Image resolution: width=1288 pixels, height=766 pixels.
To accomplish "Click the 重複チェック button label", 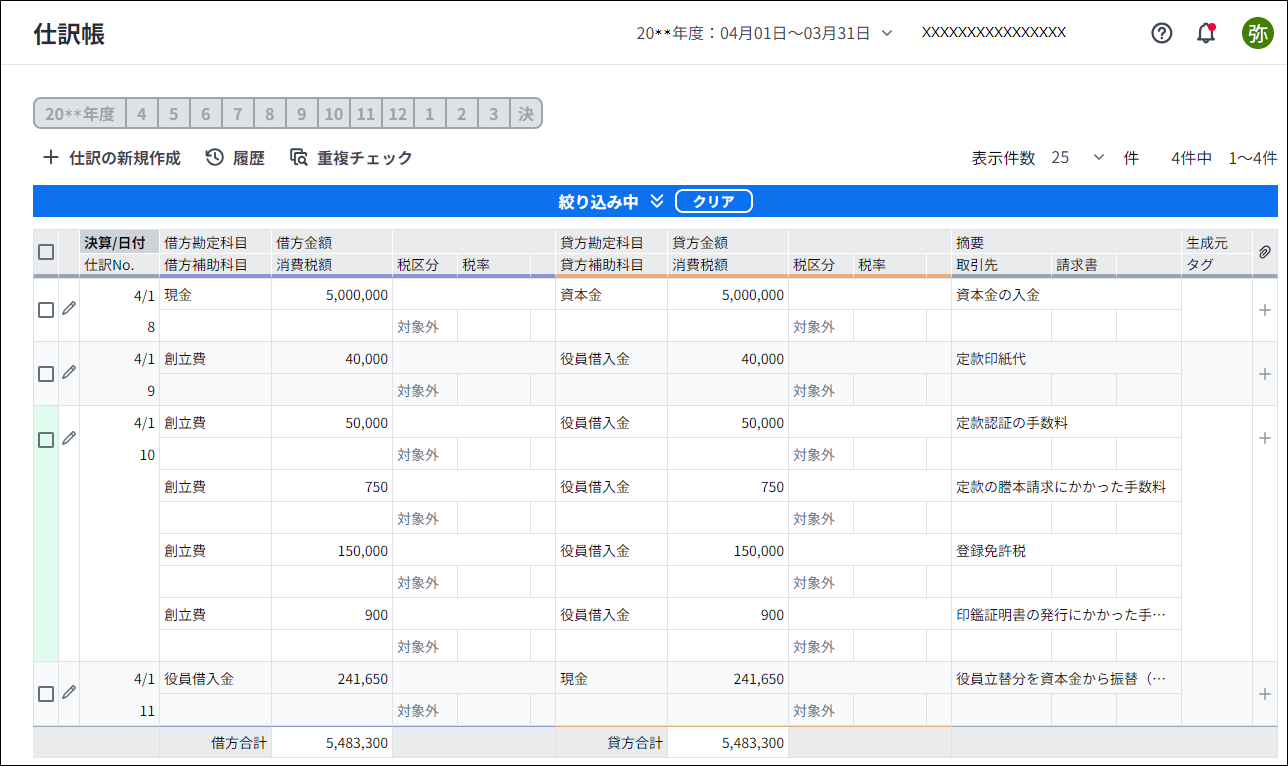I will click(365, 158).
